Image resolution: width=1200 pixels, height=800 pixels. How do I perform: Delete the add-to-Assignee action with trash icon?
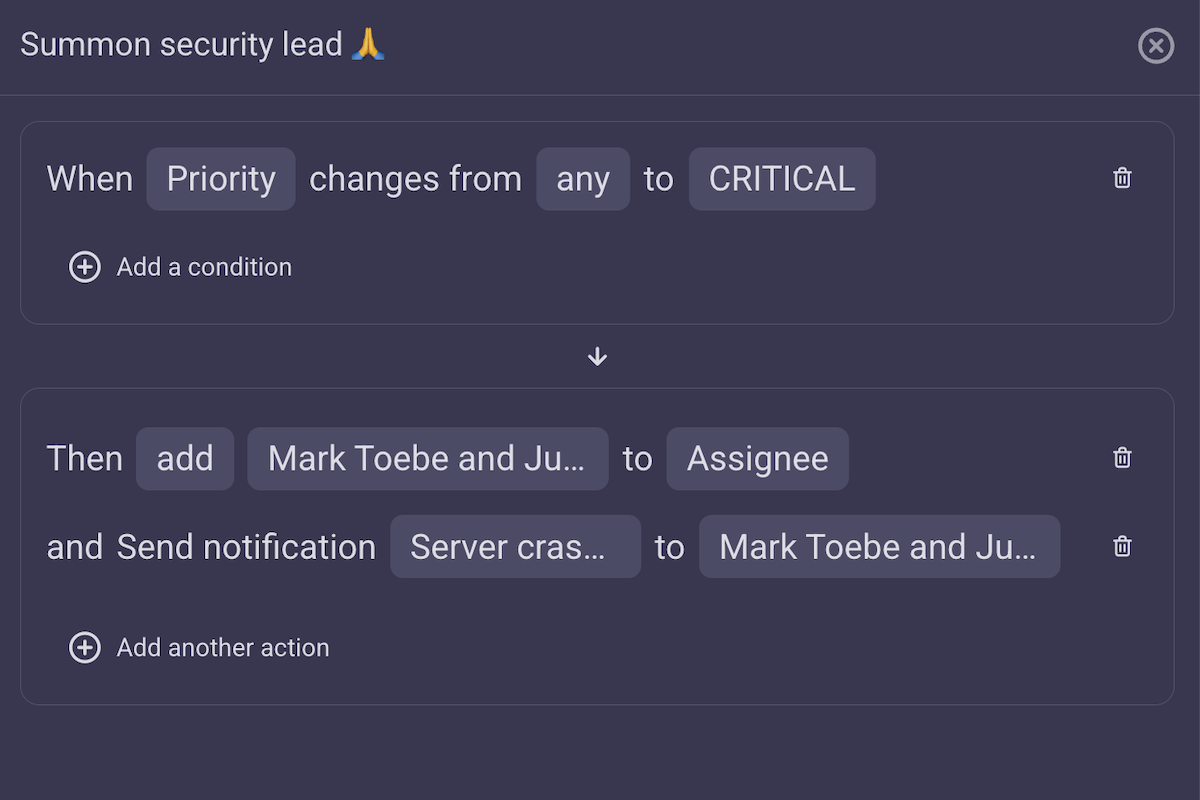[1122, 458]
